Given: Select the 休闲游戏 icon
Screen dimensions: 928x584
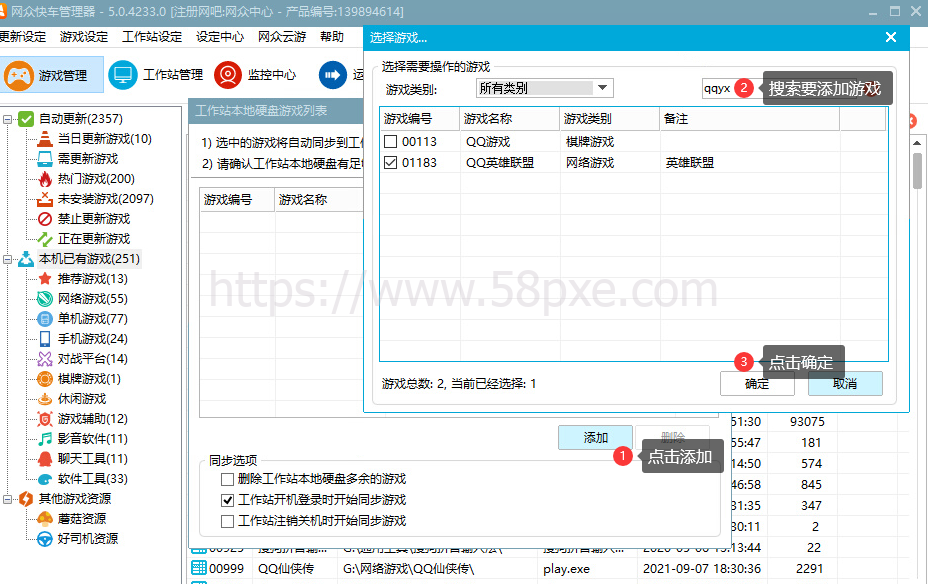Looking at the screenshot, I should point(45,399).
